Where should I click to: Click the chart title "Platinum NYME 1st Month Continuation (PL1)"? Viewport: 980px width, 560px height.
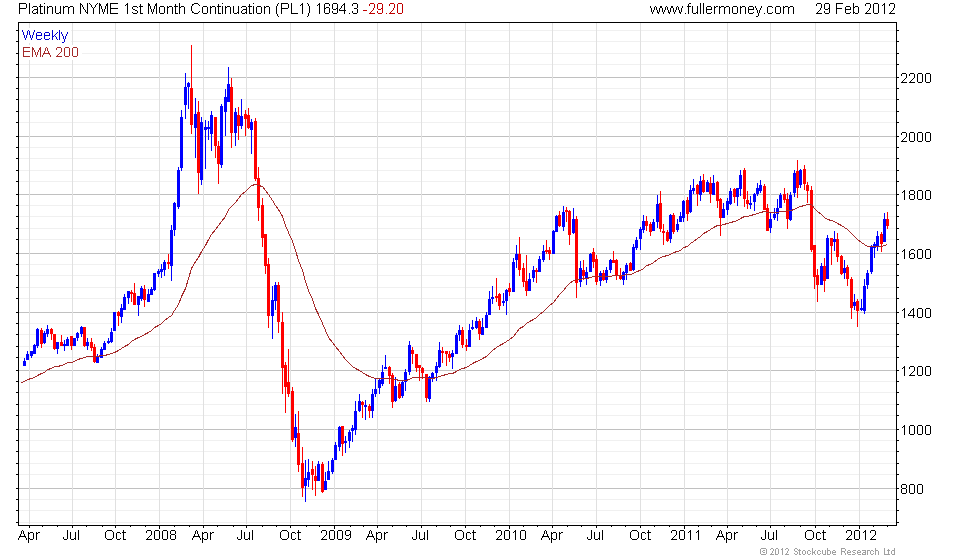pyautogui.click(x=164, y=9)
